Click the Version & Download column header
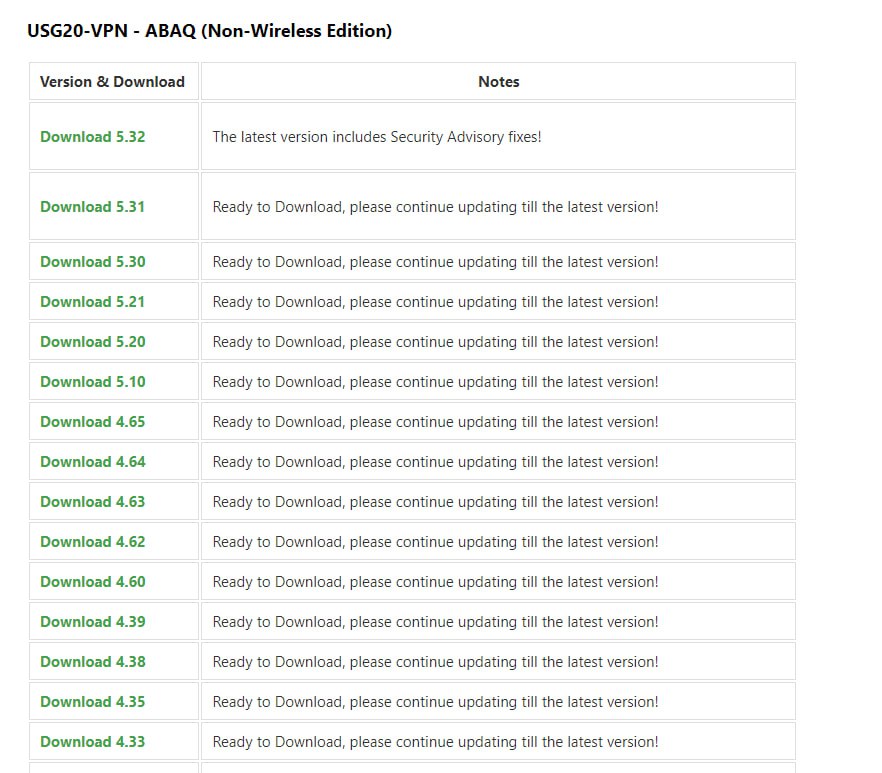 (x=112, y=82)
